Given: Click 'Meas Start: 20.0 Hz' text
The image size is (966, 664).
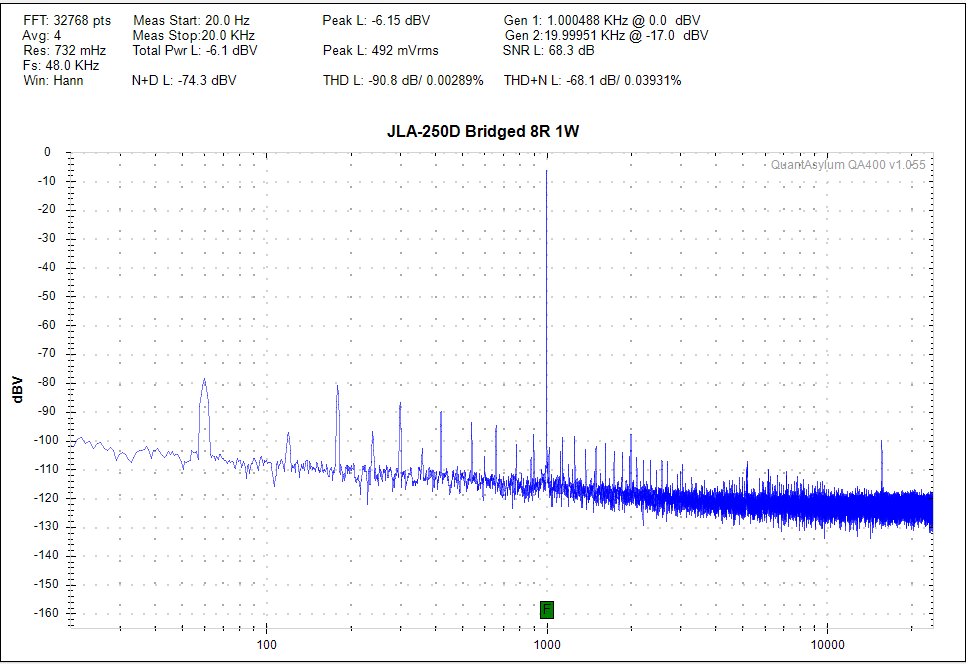Looking at the screenshot, I should click(x=191, y=20).
